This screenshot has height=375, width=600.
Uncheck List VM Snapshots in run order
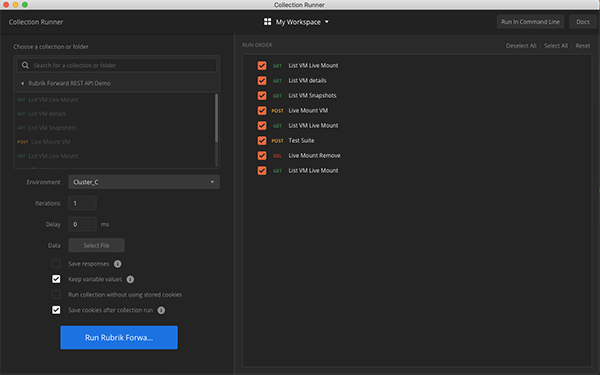(x=262, y=96)
